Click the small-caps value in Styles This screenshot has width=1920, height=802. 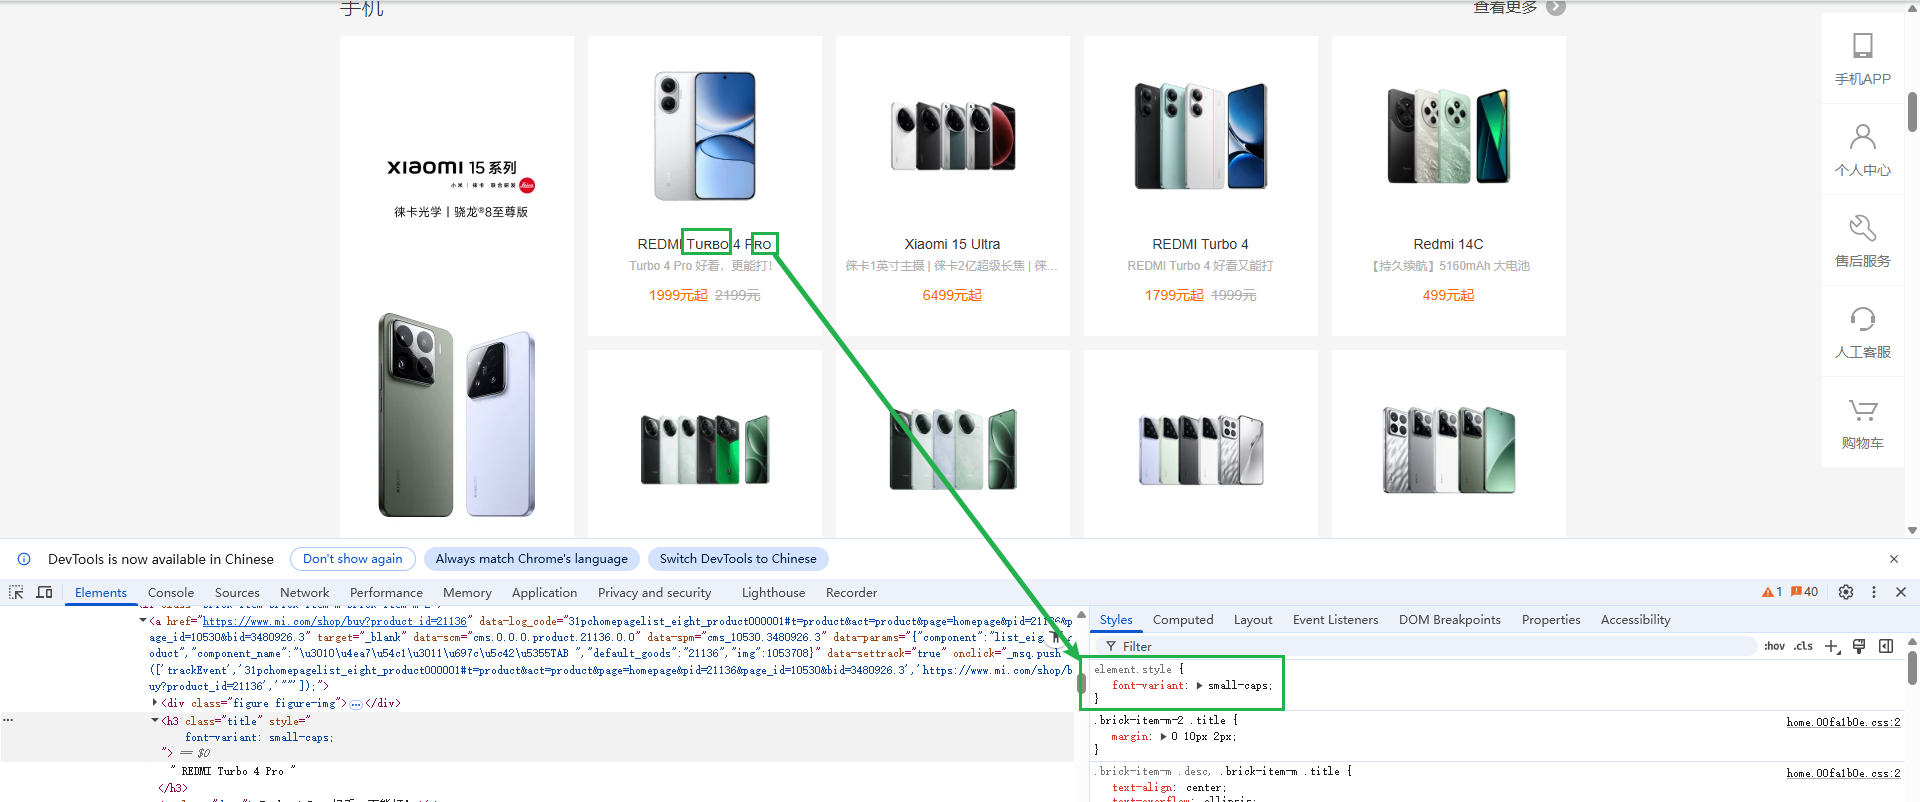[1238, 686]
